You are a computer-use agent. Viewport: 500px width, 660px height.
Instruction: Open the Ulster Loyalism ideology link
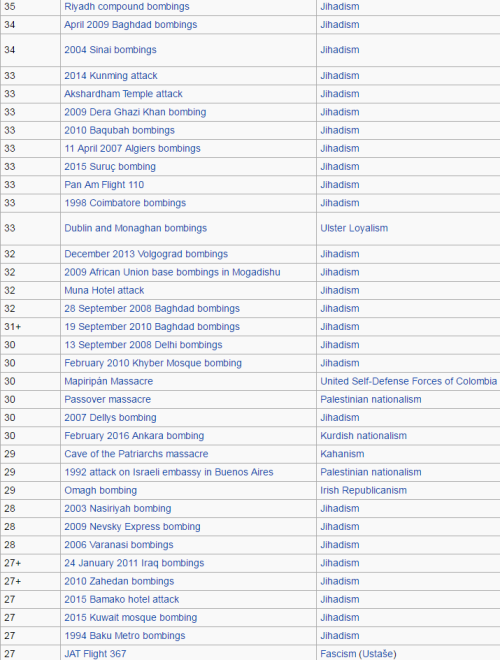[354, 228]
